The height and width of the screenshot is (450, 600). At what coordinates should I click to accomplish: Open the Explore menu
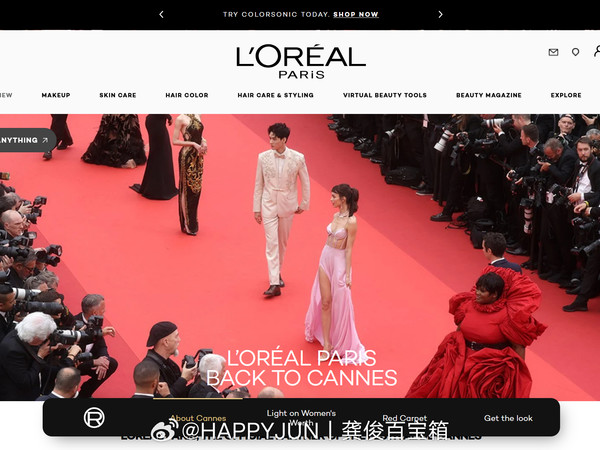point(566,95)
